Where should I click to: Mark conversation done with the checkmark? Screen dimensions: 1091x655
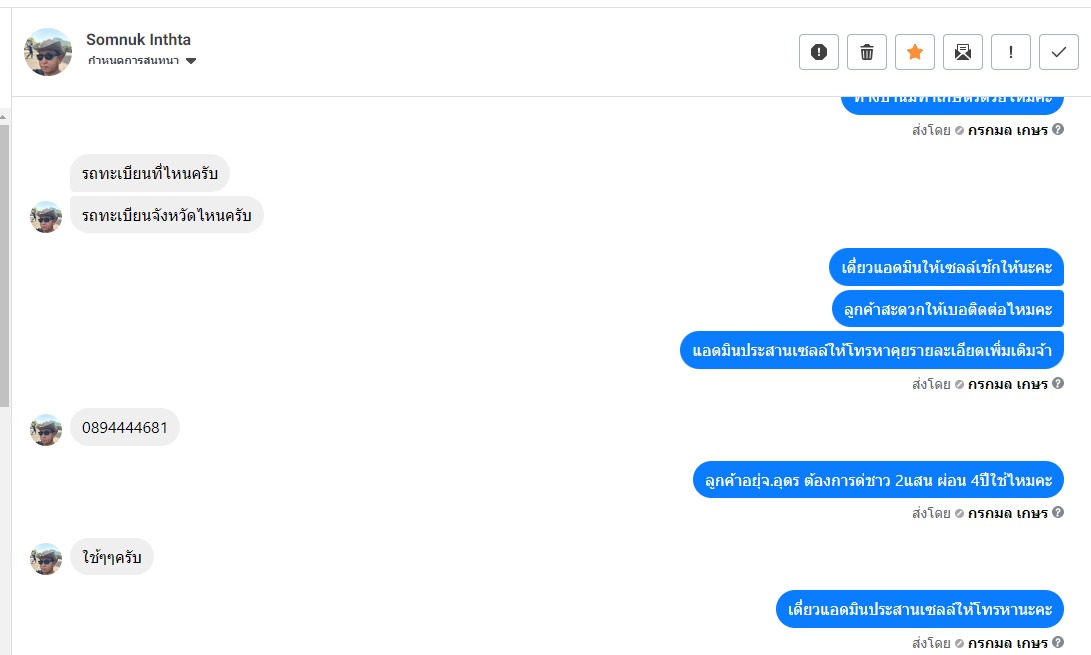click(x=1058, y=52)
